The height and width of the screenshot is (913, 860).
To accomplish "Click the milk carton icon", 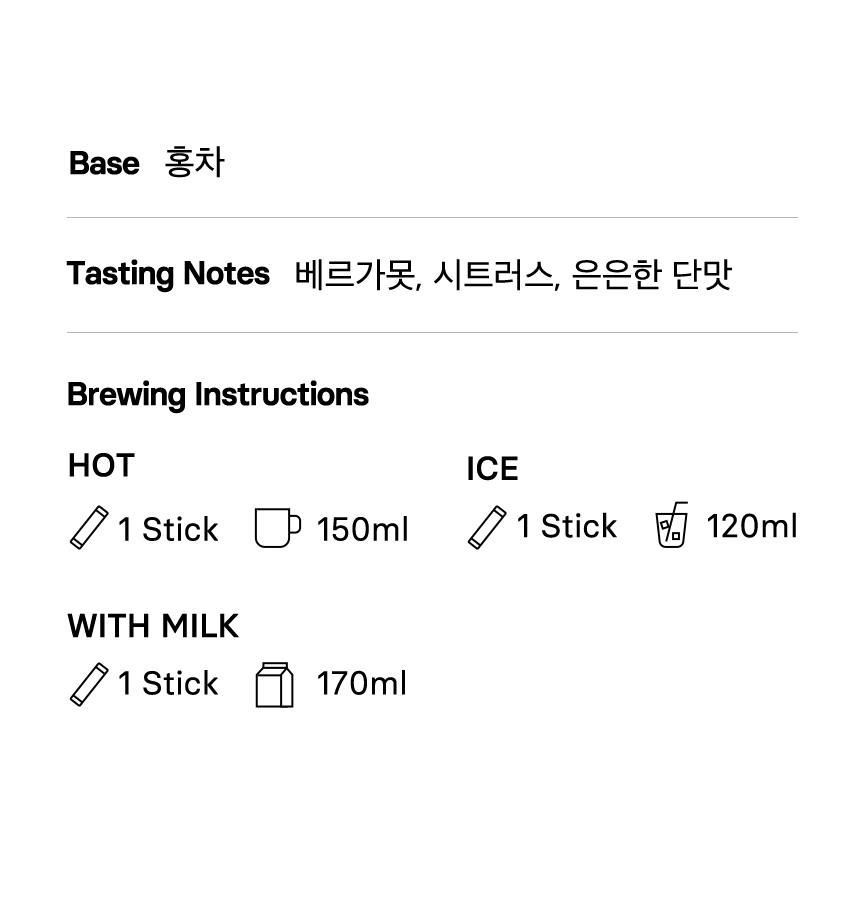I will (x=275, y=685).
